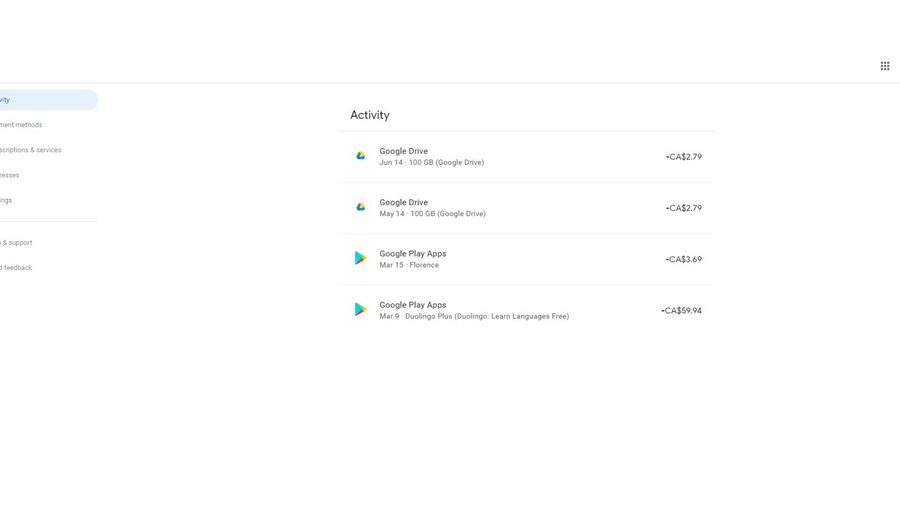Click the -CA$2.79 amount for May 14
The image size is (900, 507).
[684, 208]
